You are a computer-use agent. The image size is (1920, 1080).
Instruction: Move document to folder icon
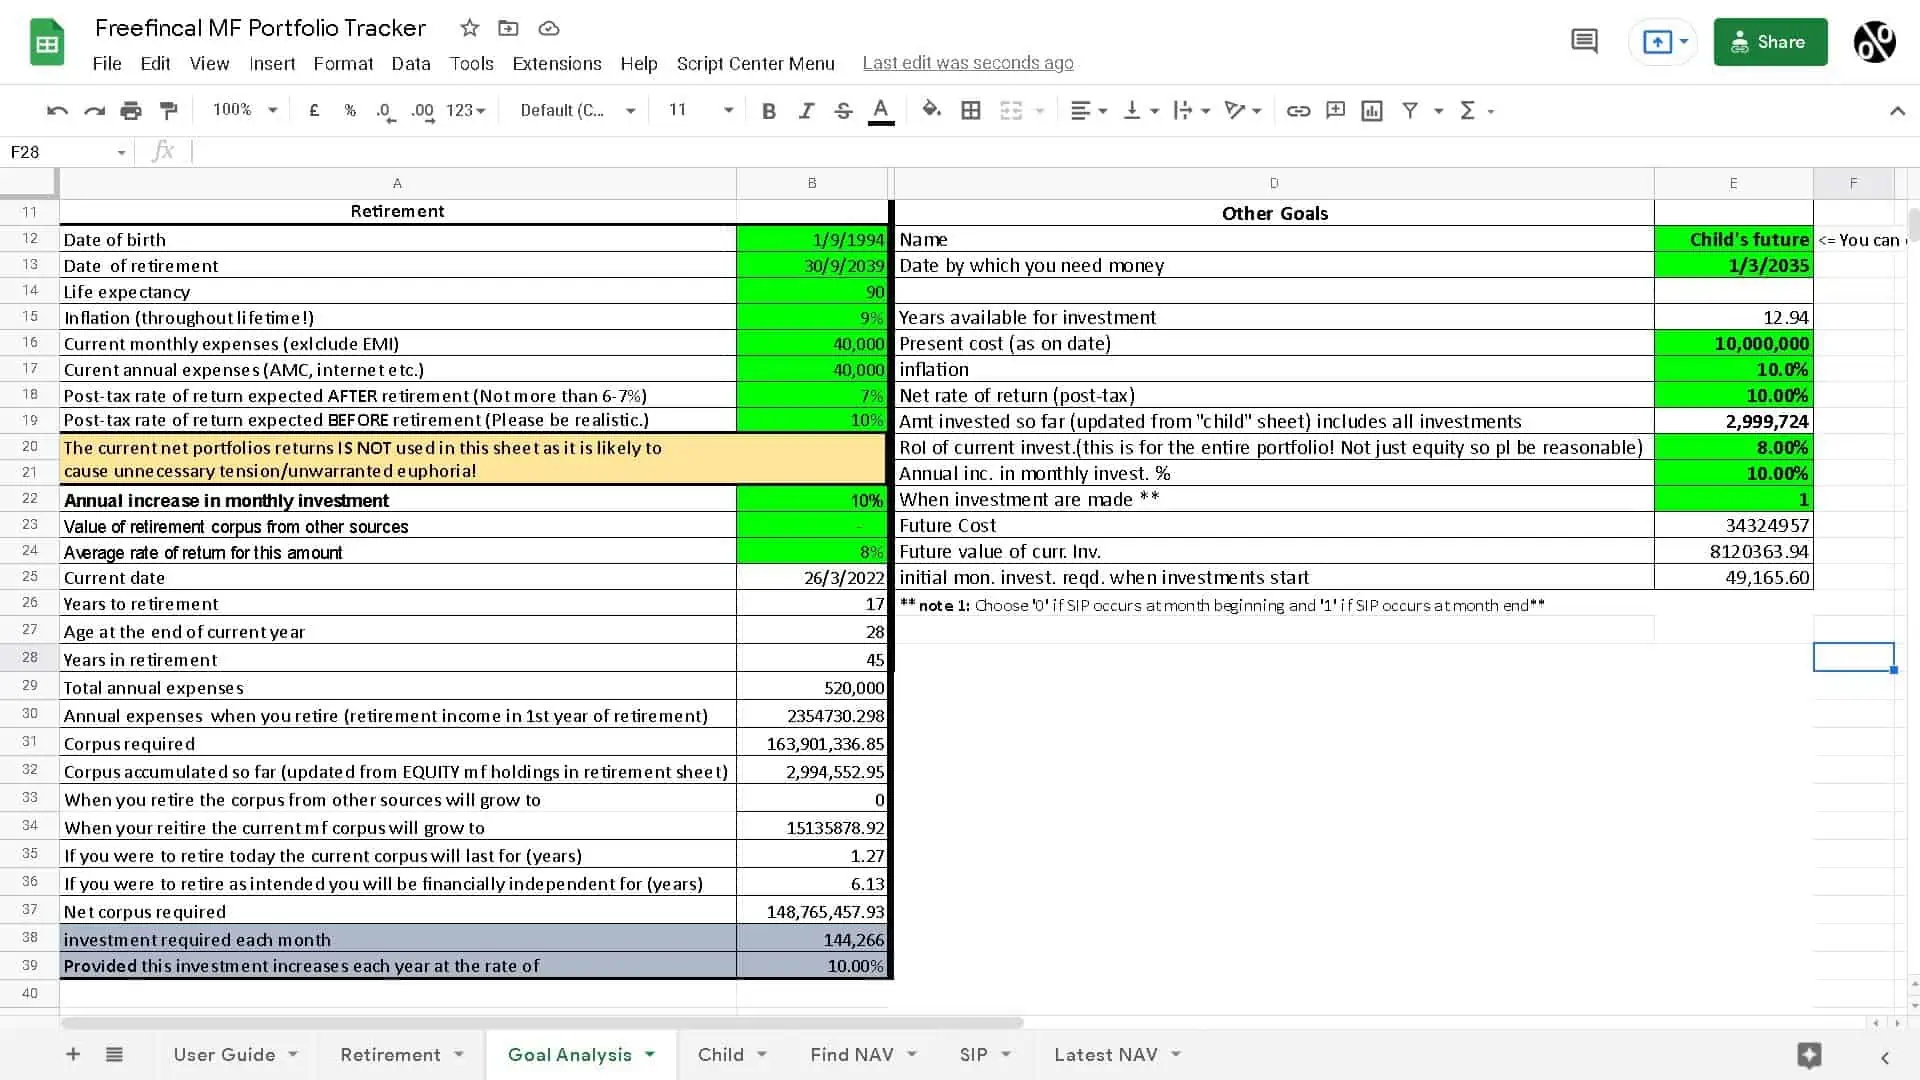coord(508,28)
